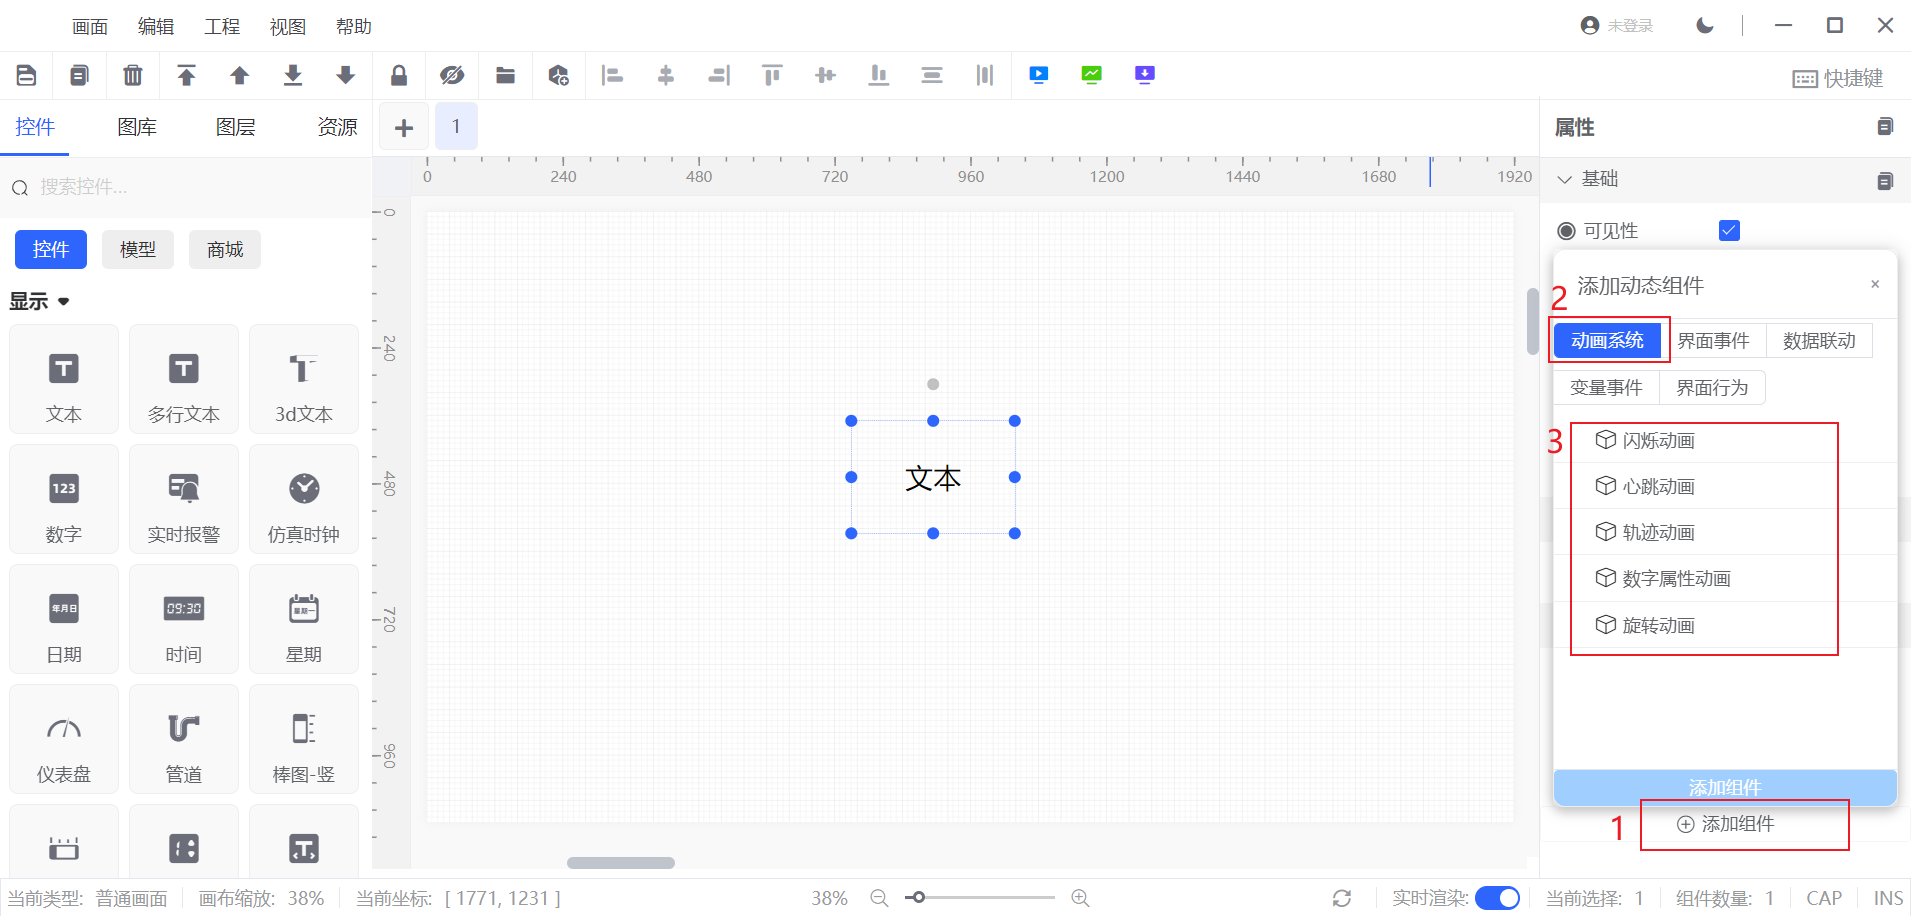Switch to the 图层 tab

click(236, 127)
